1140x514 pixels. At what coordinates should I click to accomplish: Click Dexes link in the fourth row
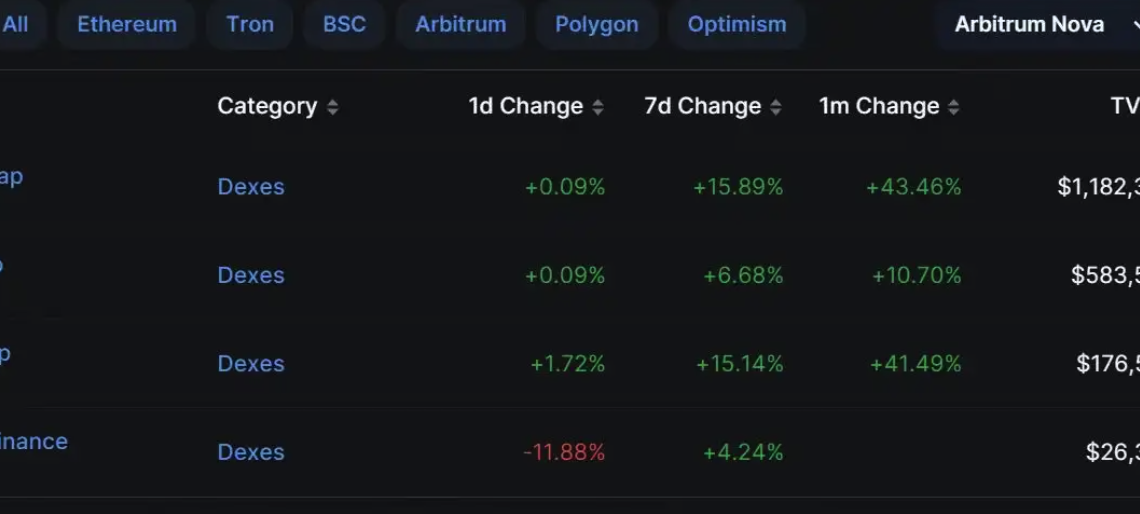click(251, 452)
